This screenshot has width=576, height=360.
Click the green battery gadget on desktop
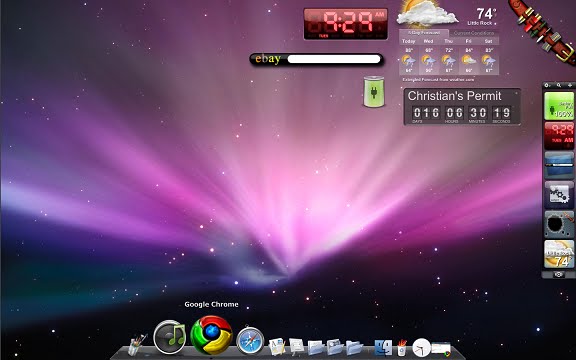click(374, 92)
